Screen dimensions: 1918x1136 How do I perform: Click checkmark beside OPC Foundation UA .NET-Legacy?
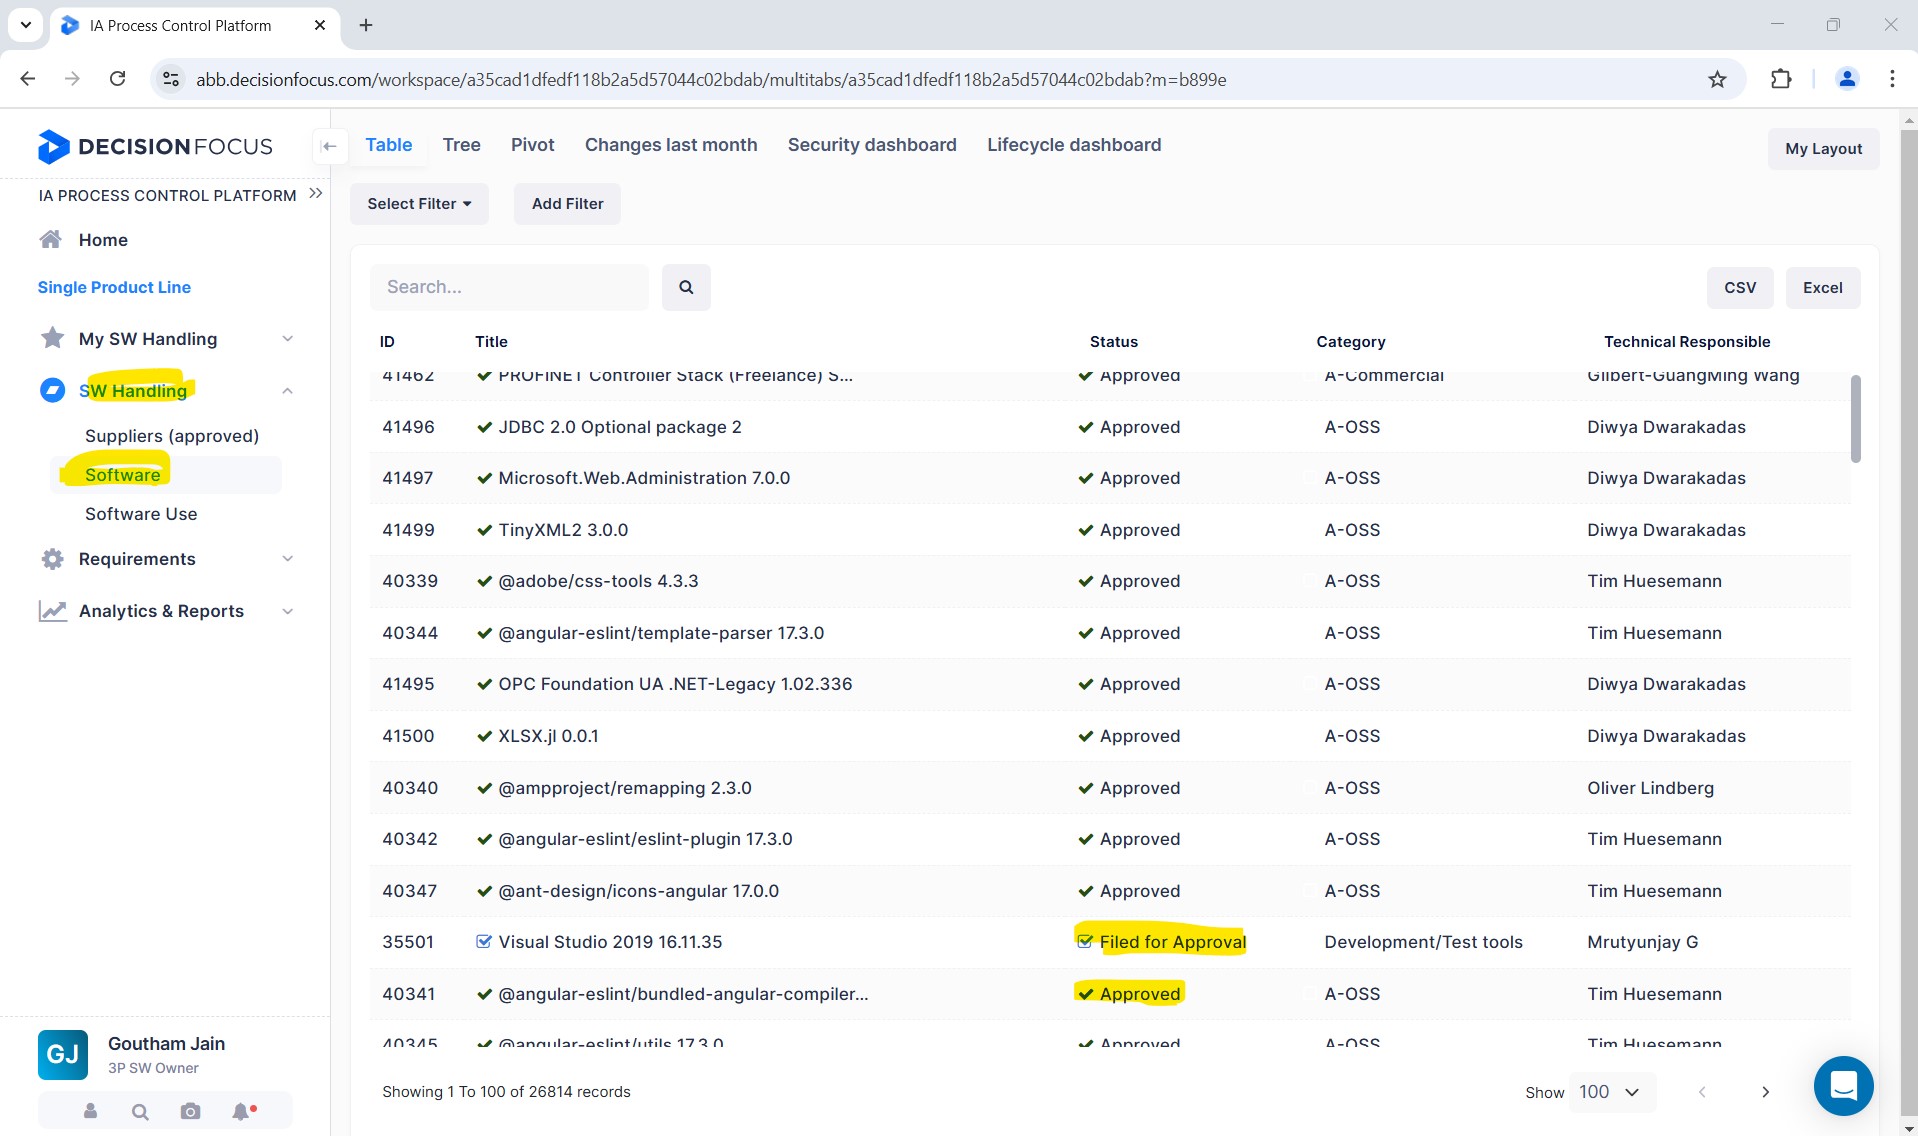pos(484,684)
